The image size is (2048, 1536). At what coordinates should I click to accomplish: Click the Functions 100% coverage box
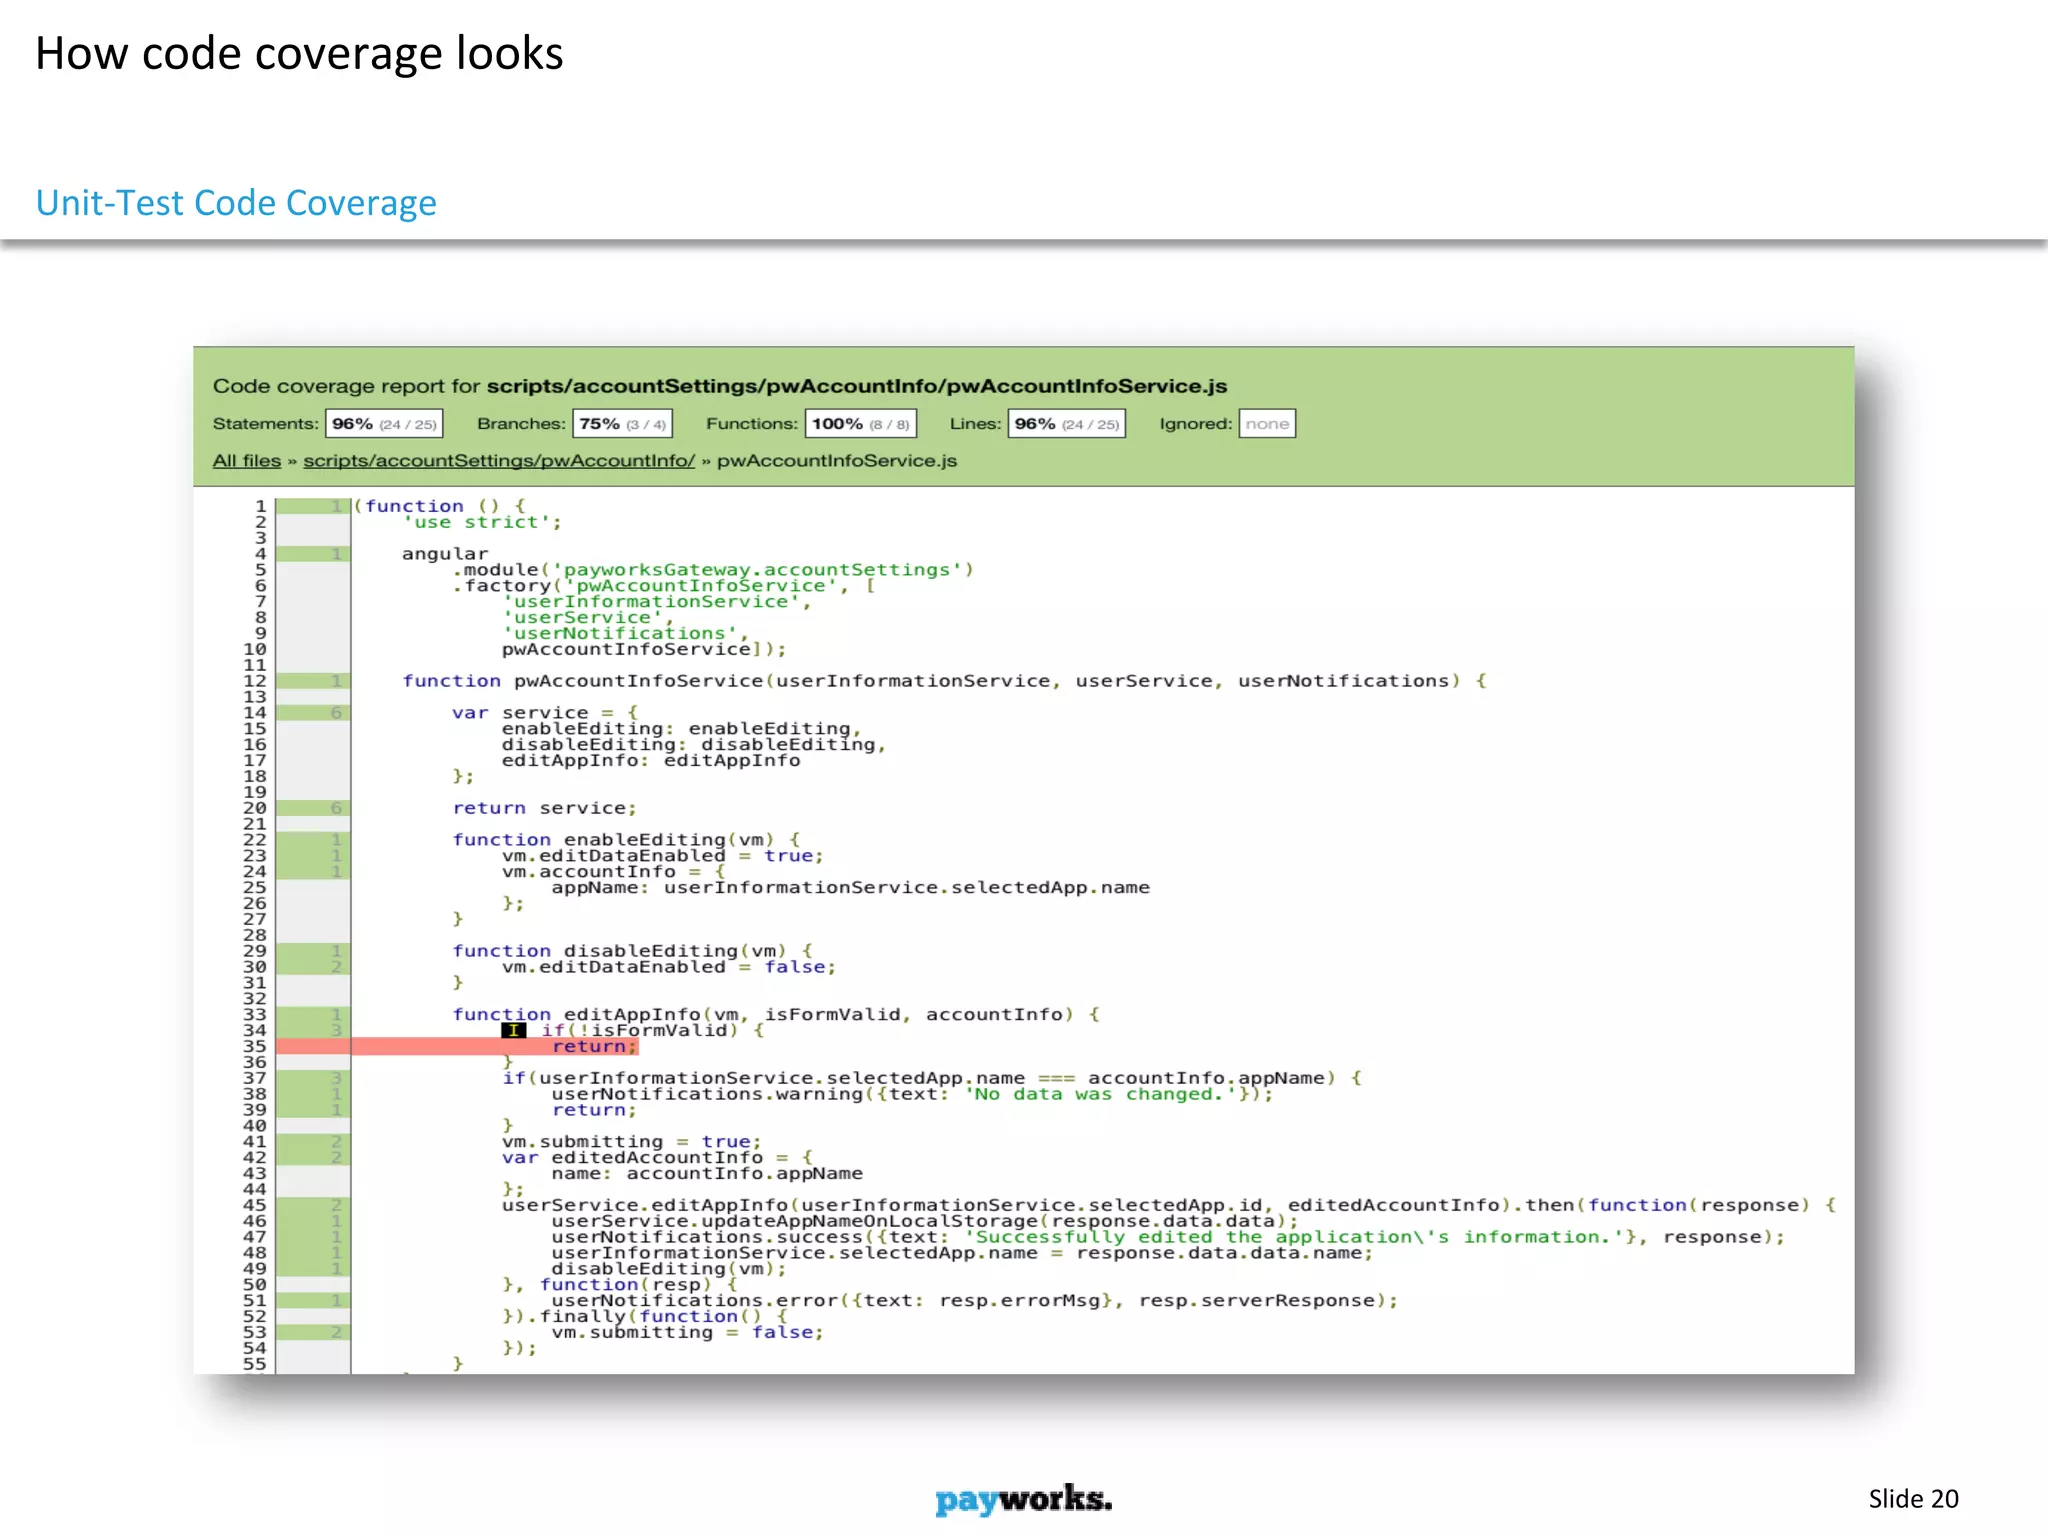point(860,424)
